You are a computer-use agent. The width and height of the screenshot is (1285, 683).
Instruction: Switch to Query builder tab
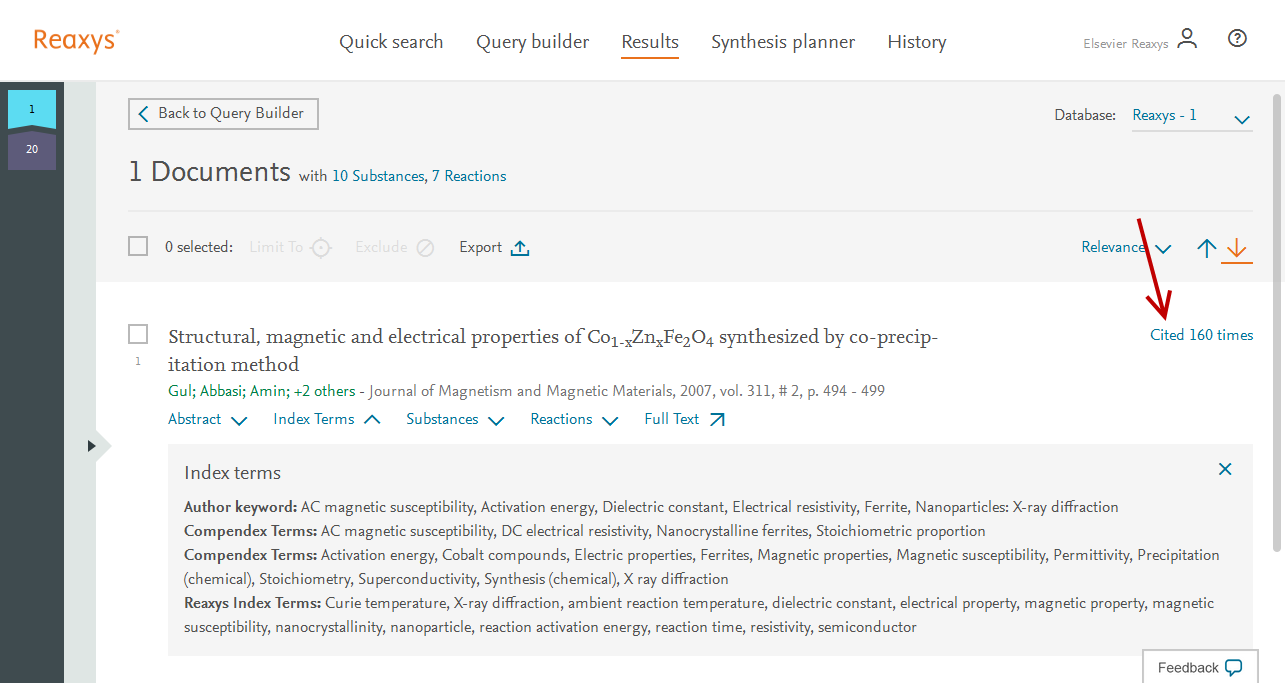532,42
